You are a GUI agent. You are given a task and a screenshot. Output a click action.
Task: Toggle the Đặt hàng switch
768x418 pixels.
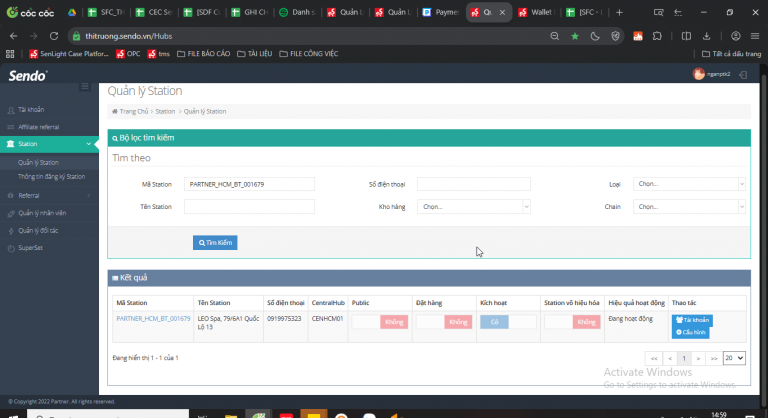click(444, 322)
